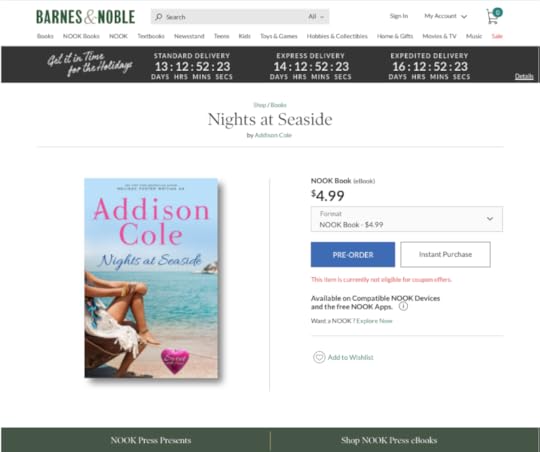Image resolution: width=540 pixels, height=452 pixels.
Task: Expand the My Account dropdown
Action: pos(446,16)
